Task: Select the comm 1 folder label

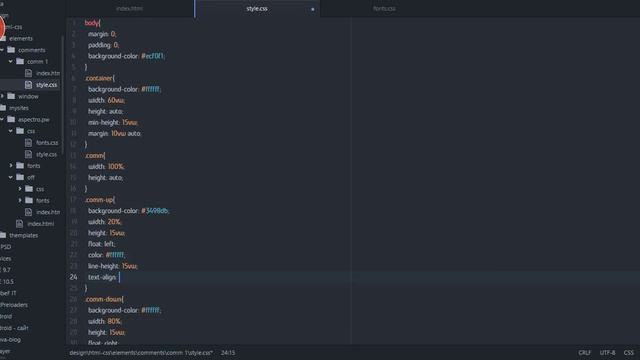Action: pos(37,62)
